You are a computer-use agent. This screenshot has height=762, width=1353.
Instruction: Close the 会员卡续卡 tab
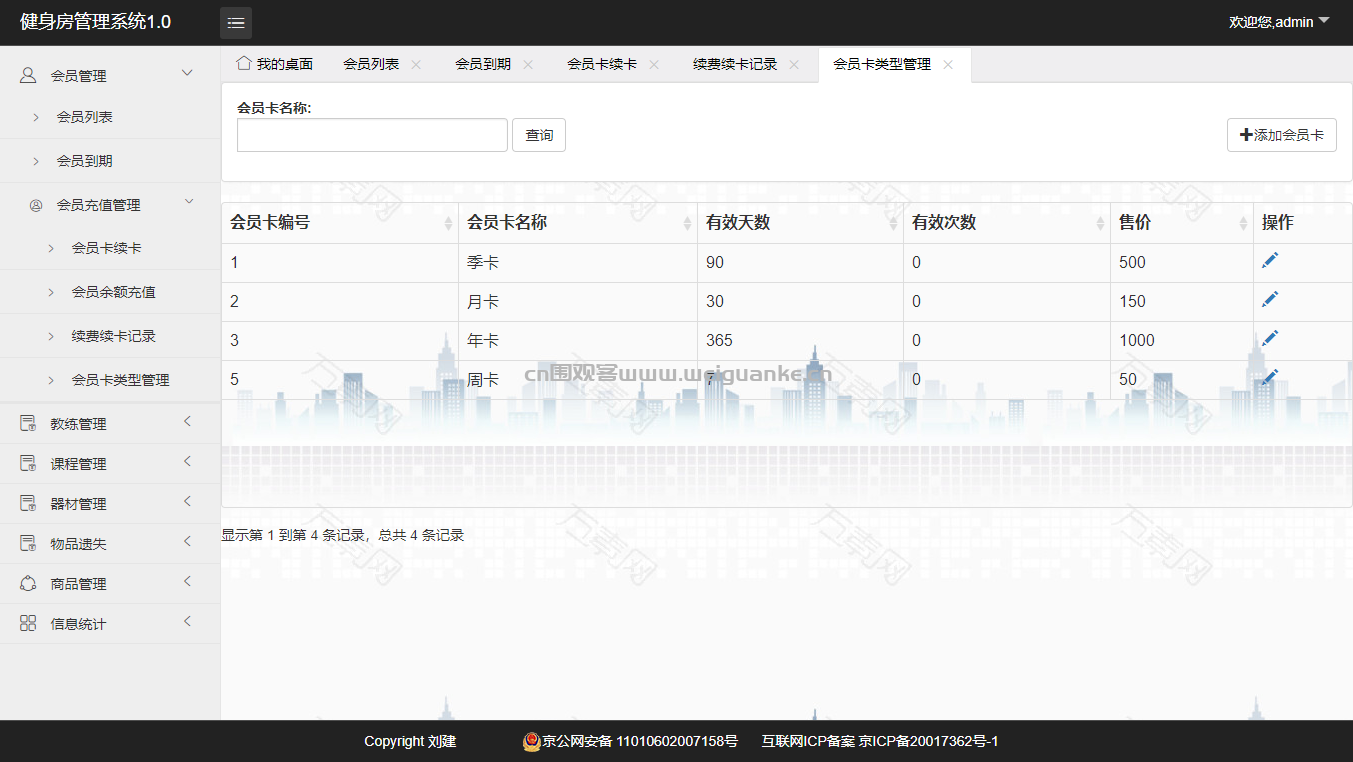(654, 64)
